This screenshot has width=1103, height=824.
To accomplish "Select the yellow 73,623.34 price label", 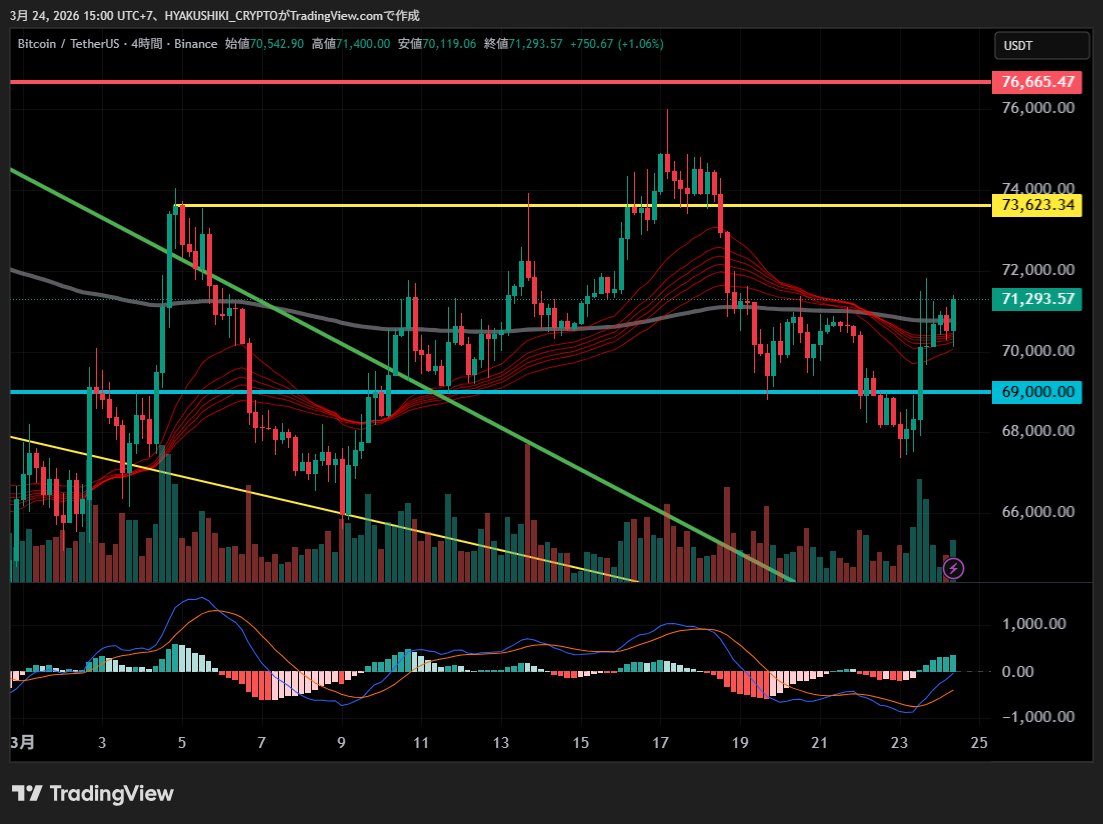I will pyautogui.click(x=1037, y=205).
